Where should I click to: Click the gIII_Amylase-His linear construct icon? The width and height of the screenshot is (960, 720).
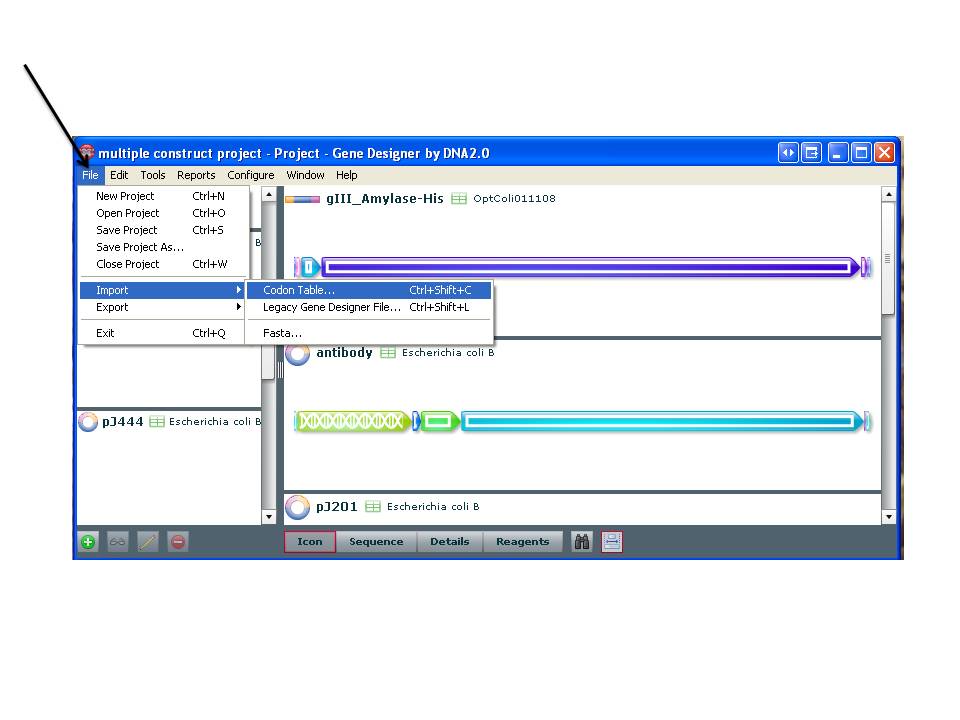(302, 199)
